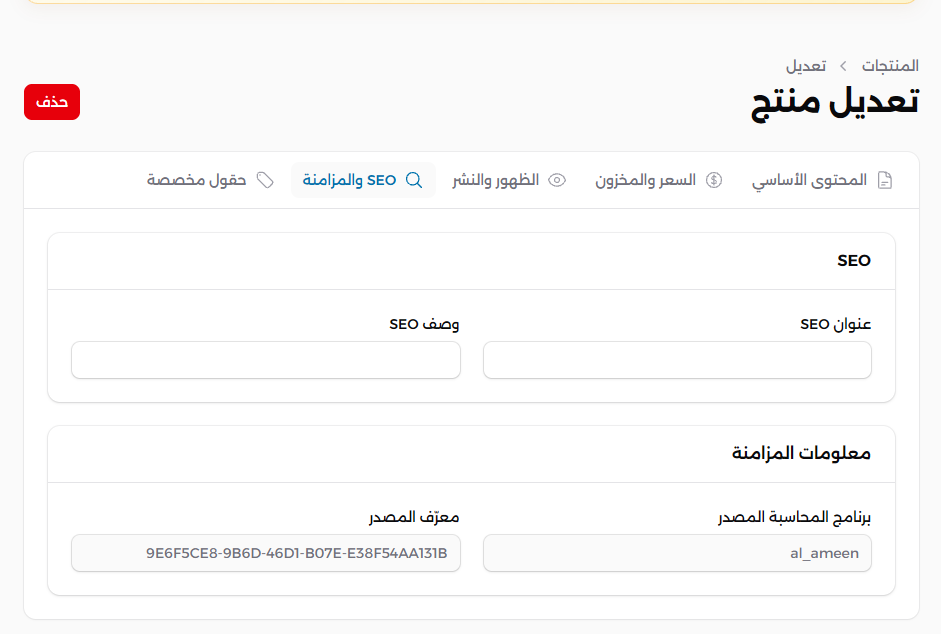Image resolution: width=941 pixels, height=634 pixels.
Task: Click the red حذف delete button
Action: 52,102
